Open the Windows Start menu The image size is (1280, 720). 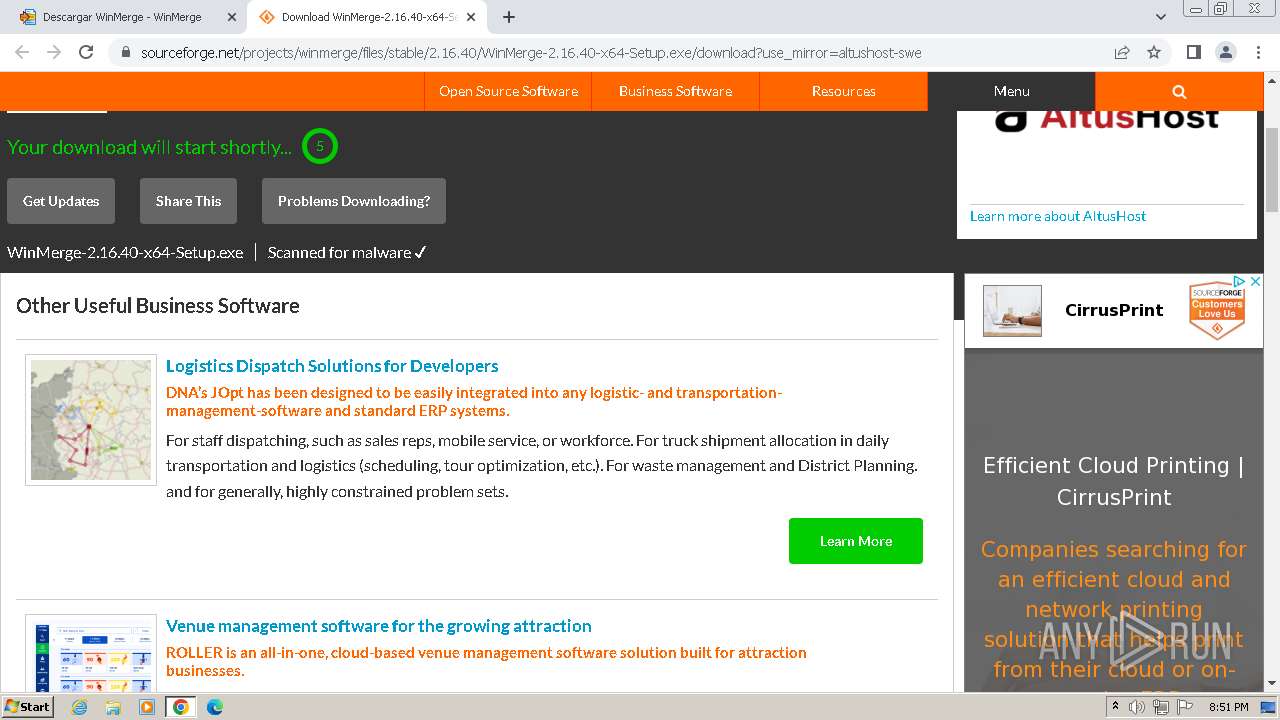[x=27, y=707]
